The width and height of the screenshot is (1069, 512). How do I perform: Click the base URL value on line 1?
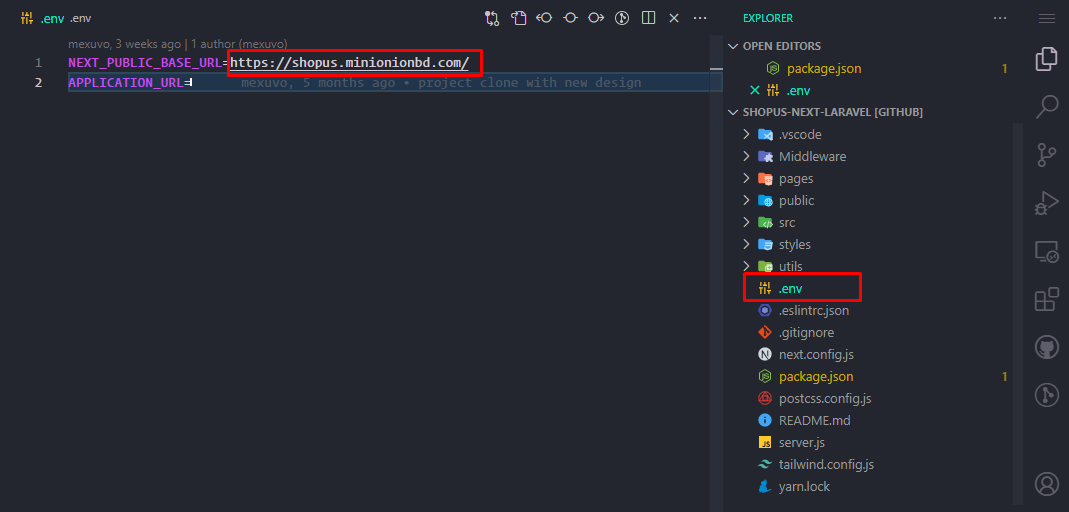349,63
